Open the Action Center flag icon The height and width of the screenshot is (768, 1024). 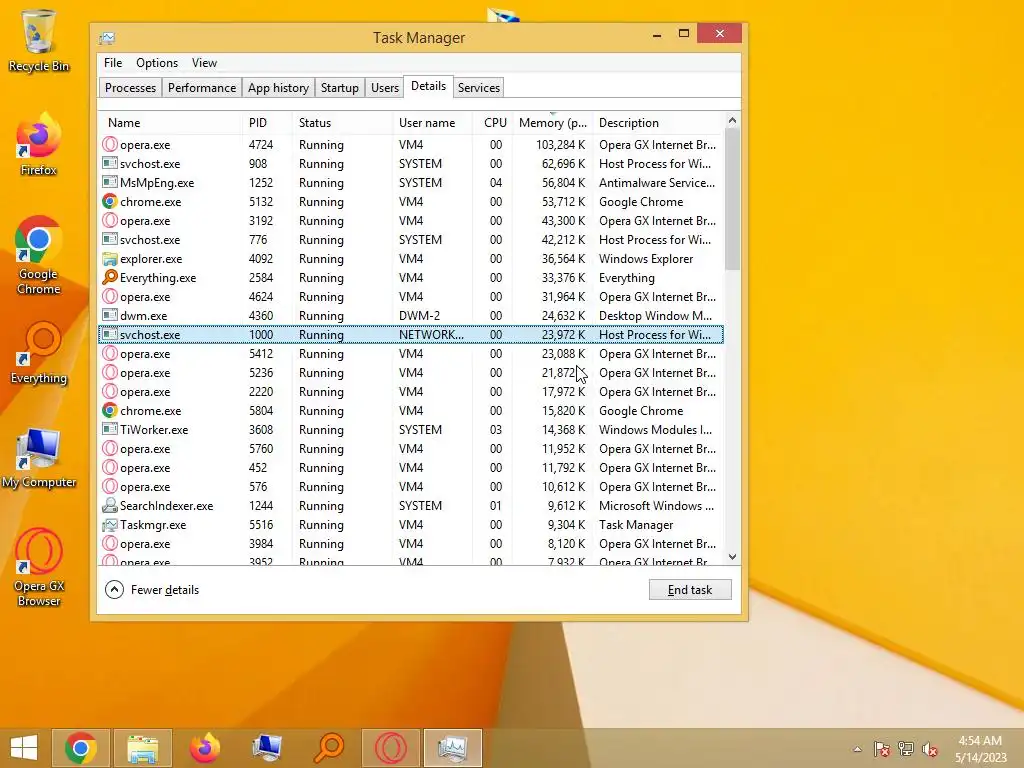(882, 749)
